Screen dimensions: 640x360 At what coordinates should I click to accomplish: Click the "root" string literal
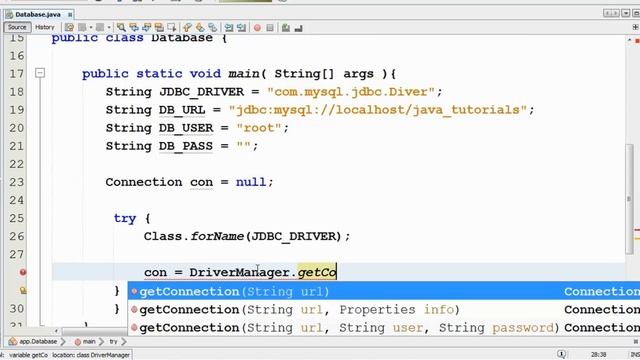pos(259,128)
